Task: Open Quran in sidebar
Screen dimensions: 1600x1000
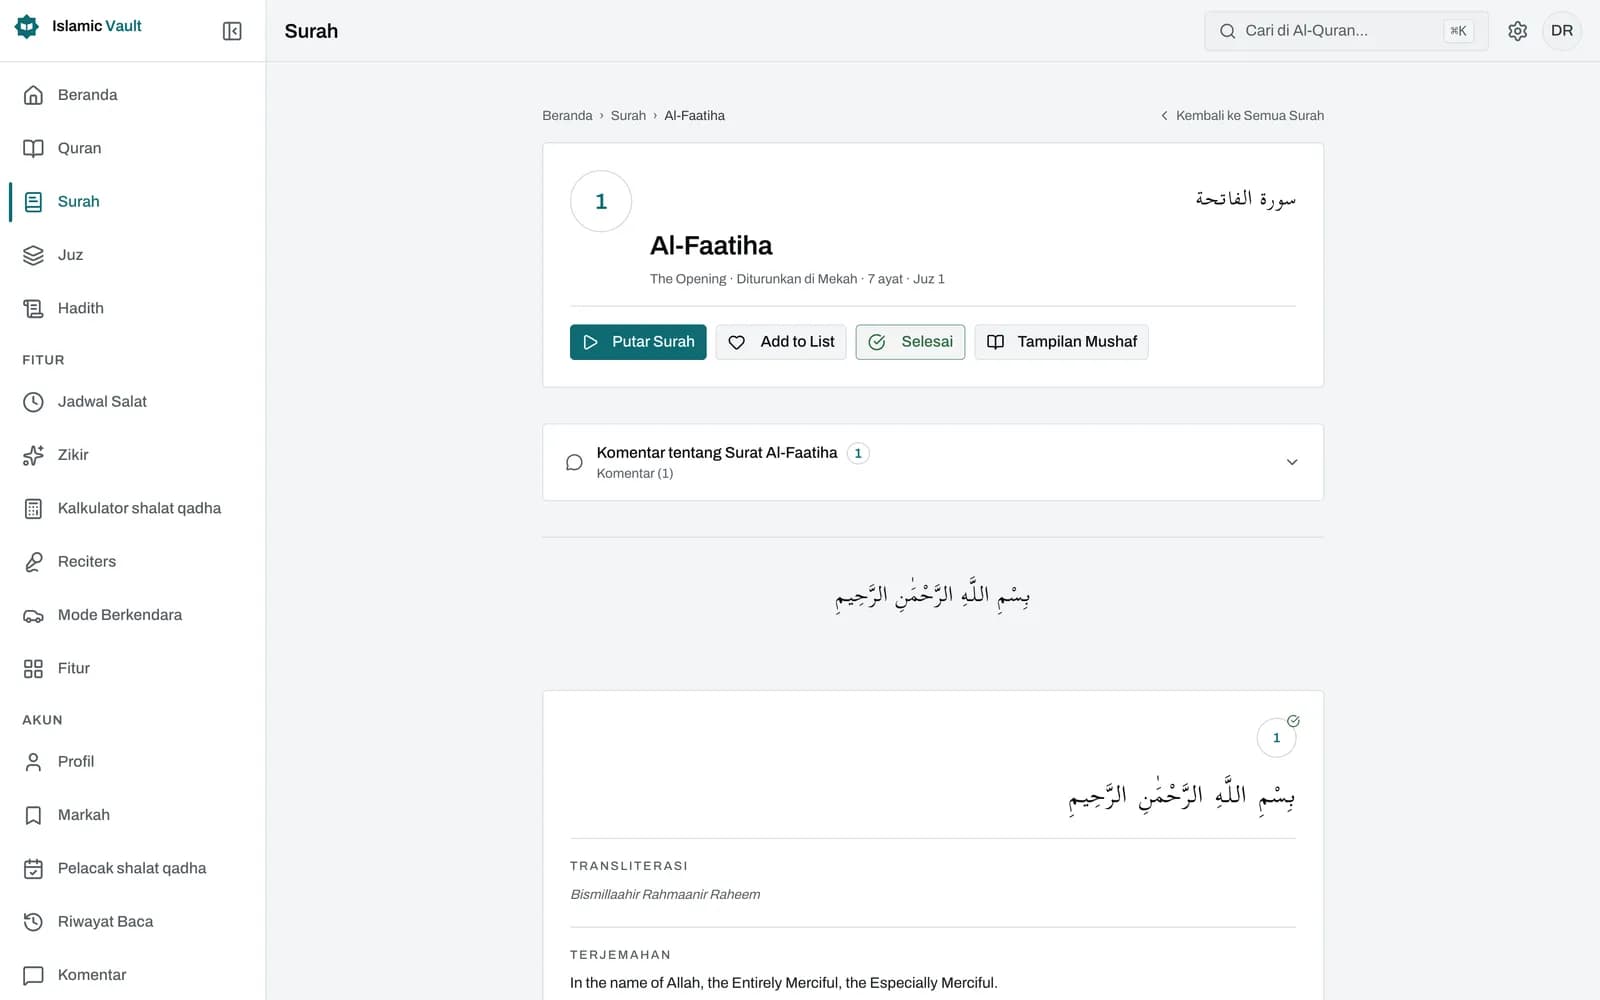Action: coord(133,148)
